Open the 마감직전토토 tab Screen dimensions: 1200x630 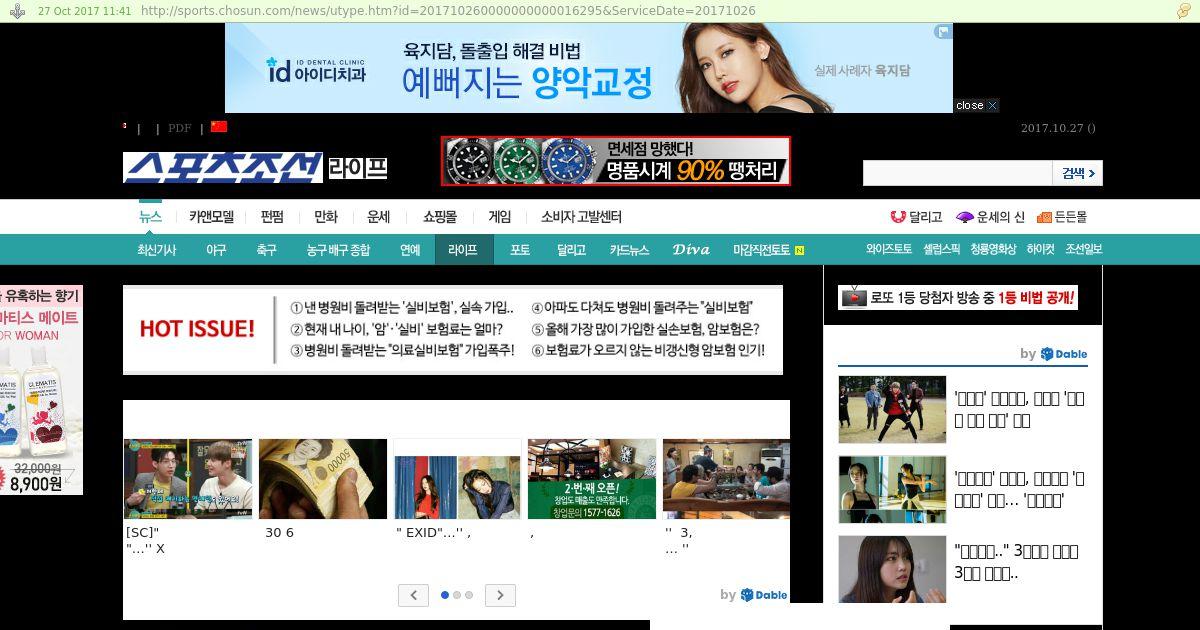[761, 250]
